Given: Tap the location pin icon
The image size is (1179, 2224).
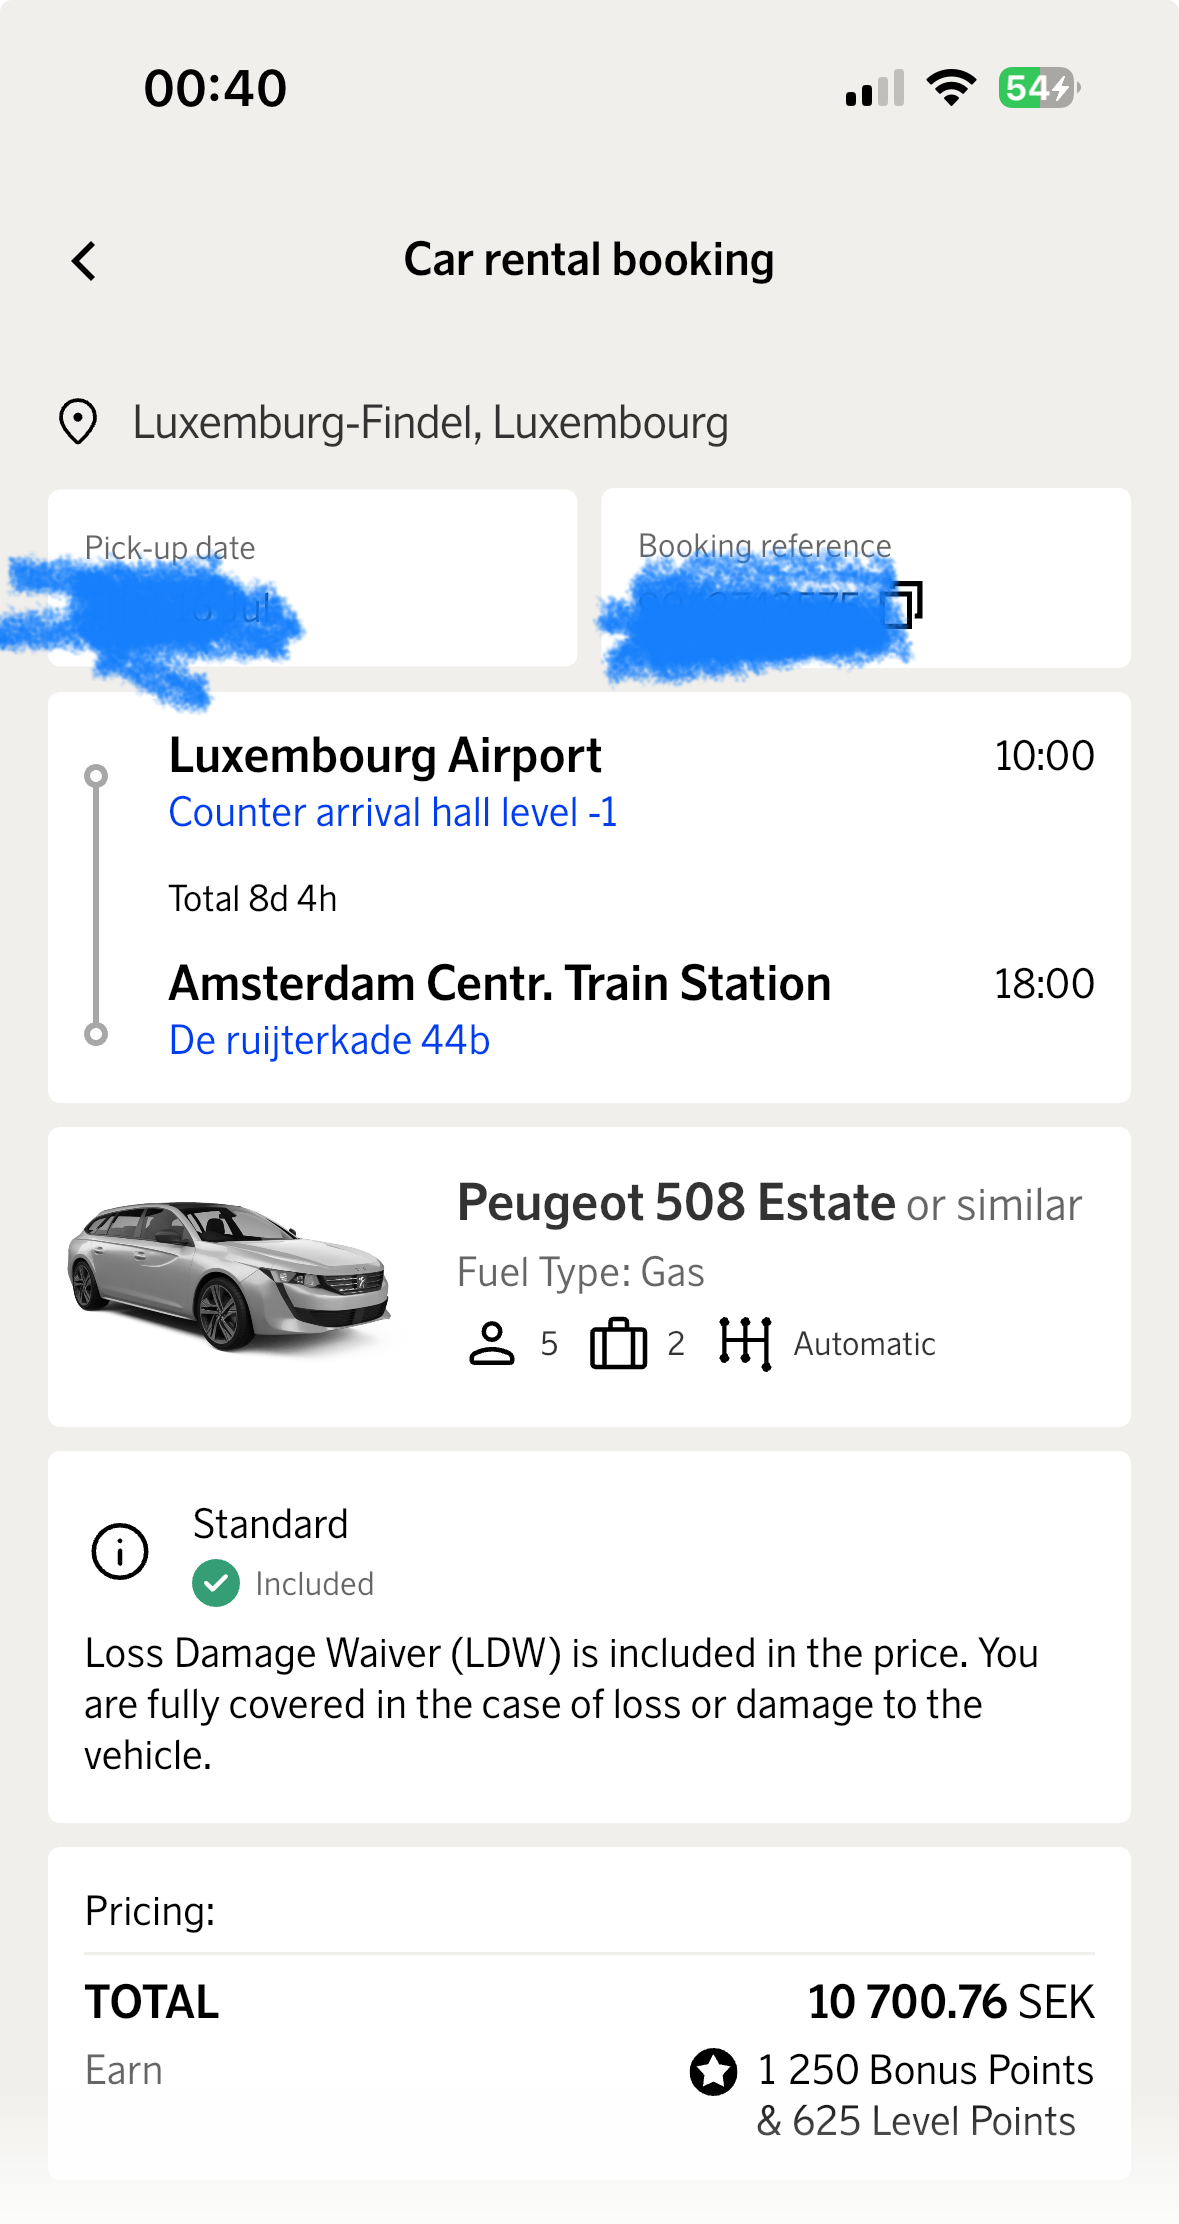Looking at the screenshot, I should [78, 422].
